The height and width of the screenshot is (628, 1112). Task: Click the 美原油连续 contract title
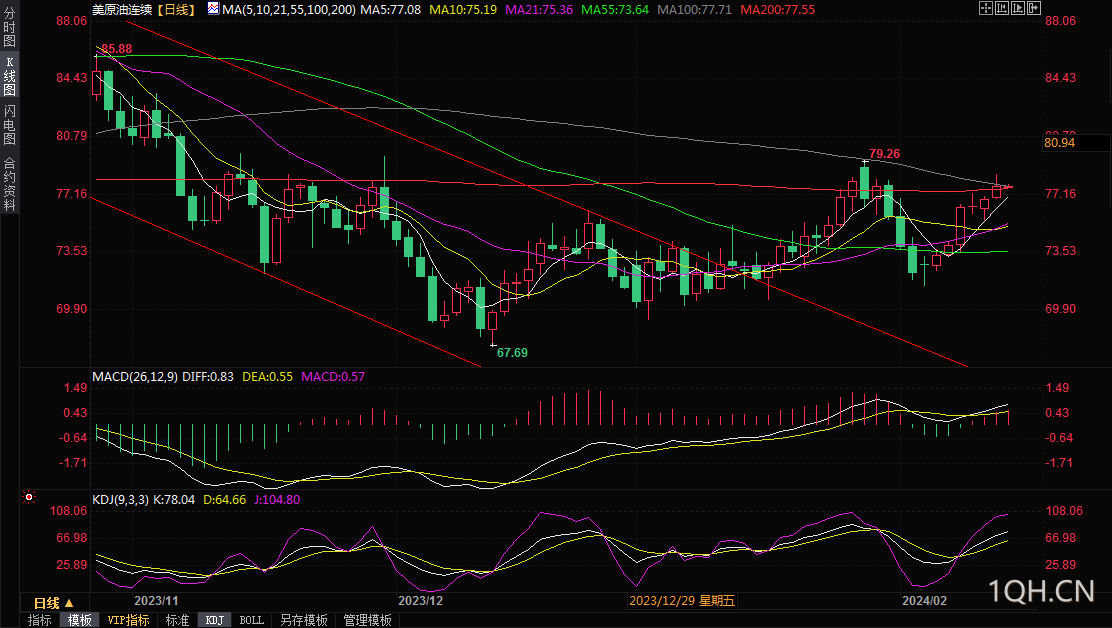122,9
